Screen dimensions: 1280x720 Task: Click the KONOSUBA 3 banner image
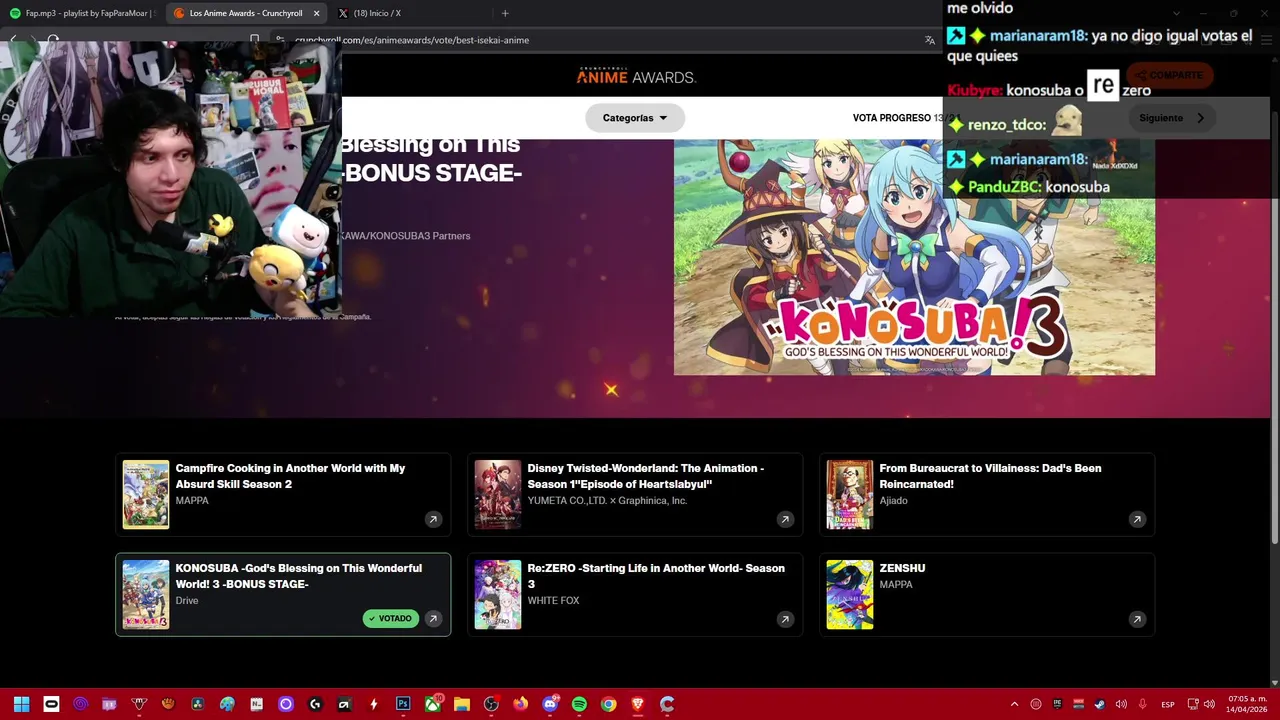tap(914, 257)
